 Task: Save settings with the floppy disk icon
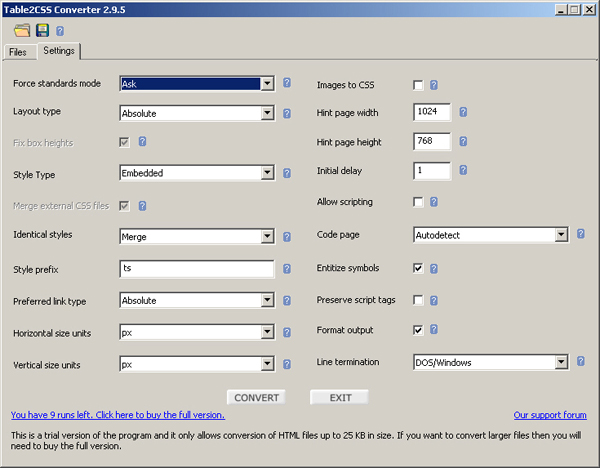point(42,30)
